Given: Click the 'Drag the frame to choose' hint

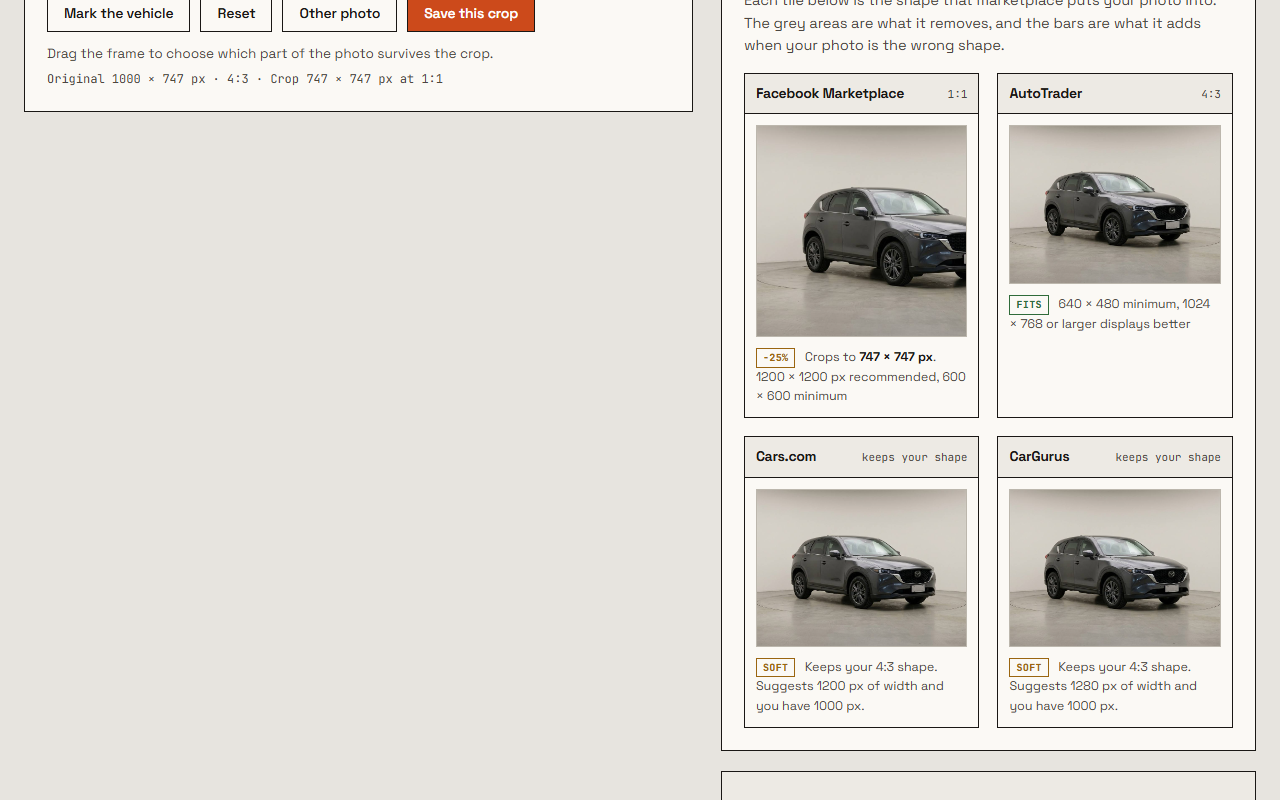Looking at the screenshot, I should tap(270, 54).
